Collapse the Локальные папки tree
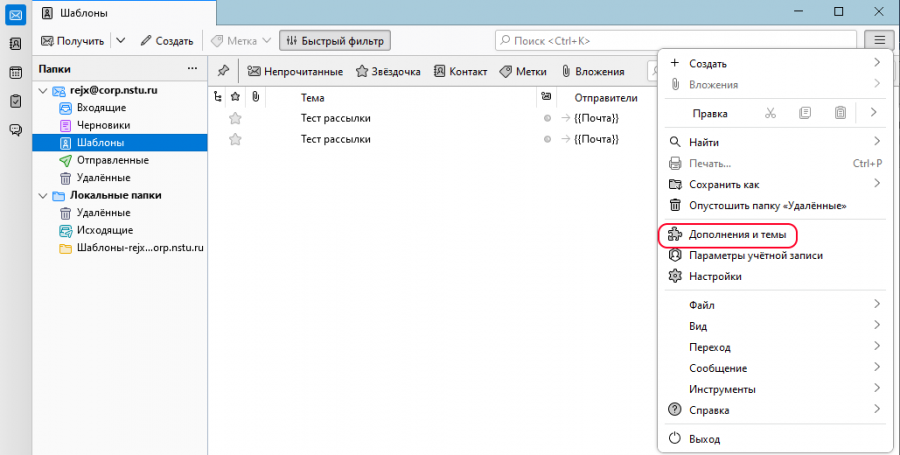 tap(43, 196)
